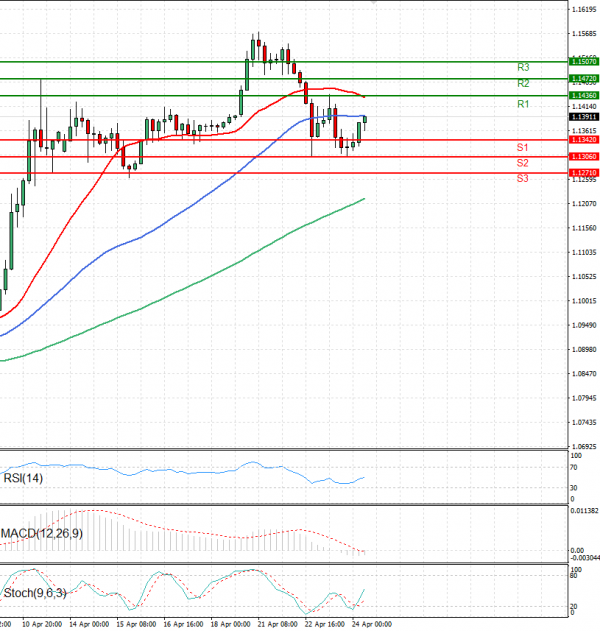Click the Stoch(9,6,3) indicator label

[x=35, y=593]
